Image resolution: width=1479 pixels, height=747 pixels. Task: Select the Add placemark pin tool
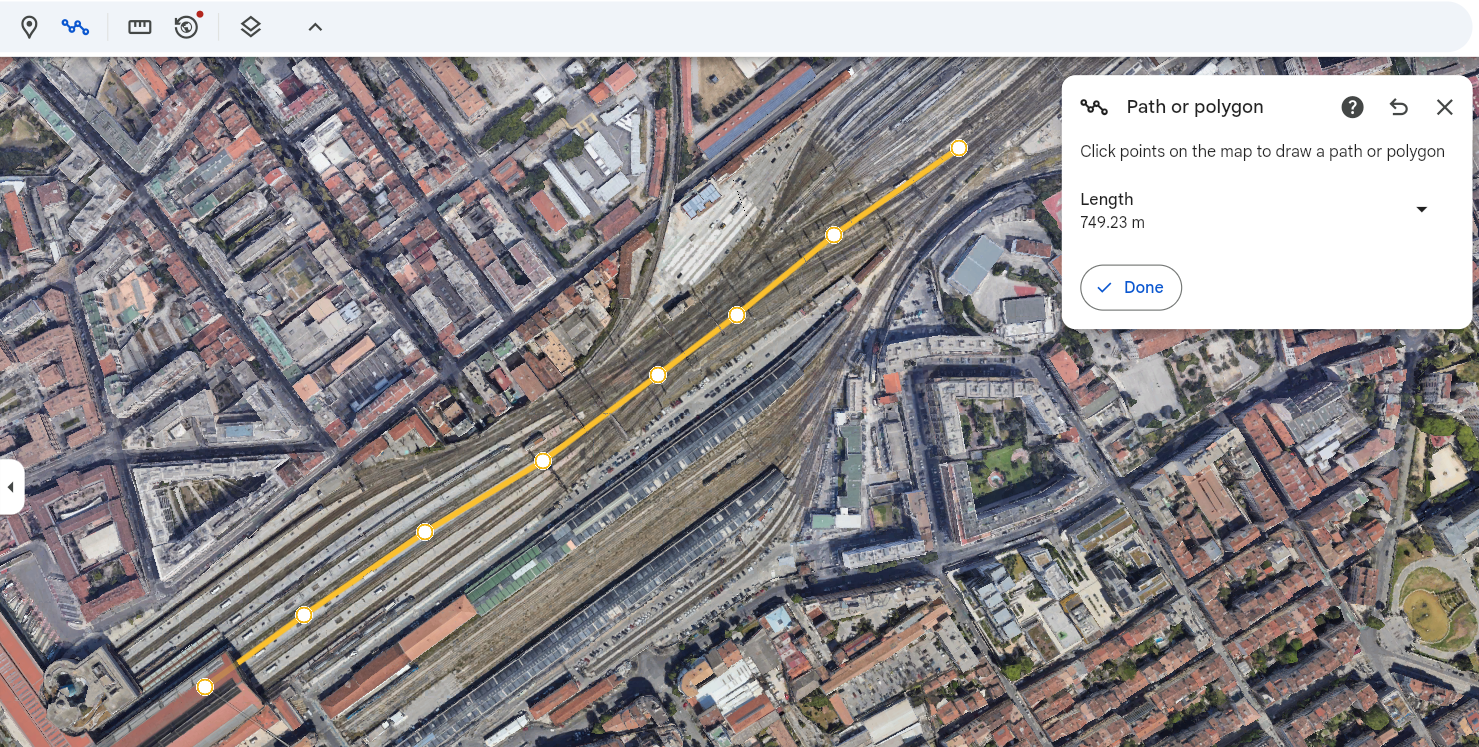pyautogui.click(x=29, y=27)
